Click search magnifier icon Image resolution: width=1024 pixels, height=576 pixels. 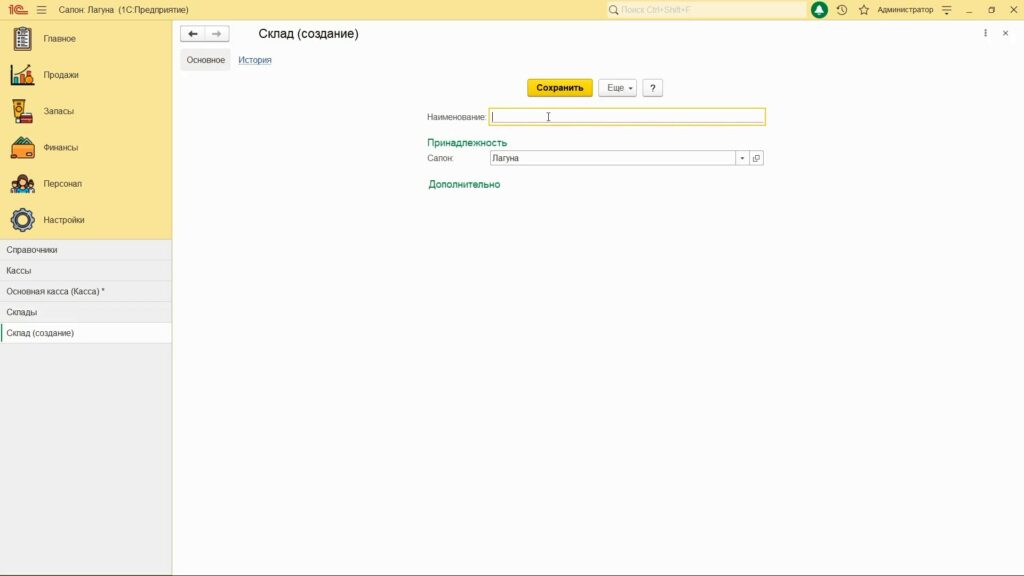pos(613,10)
